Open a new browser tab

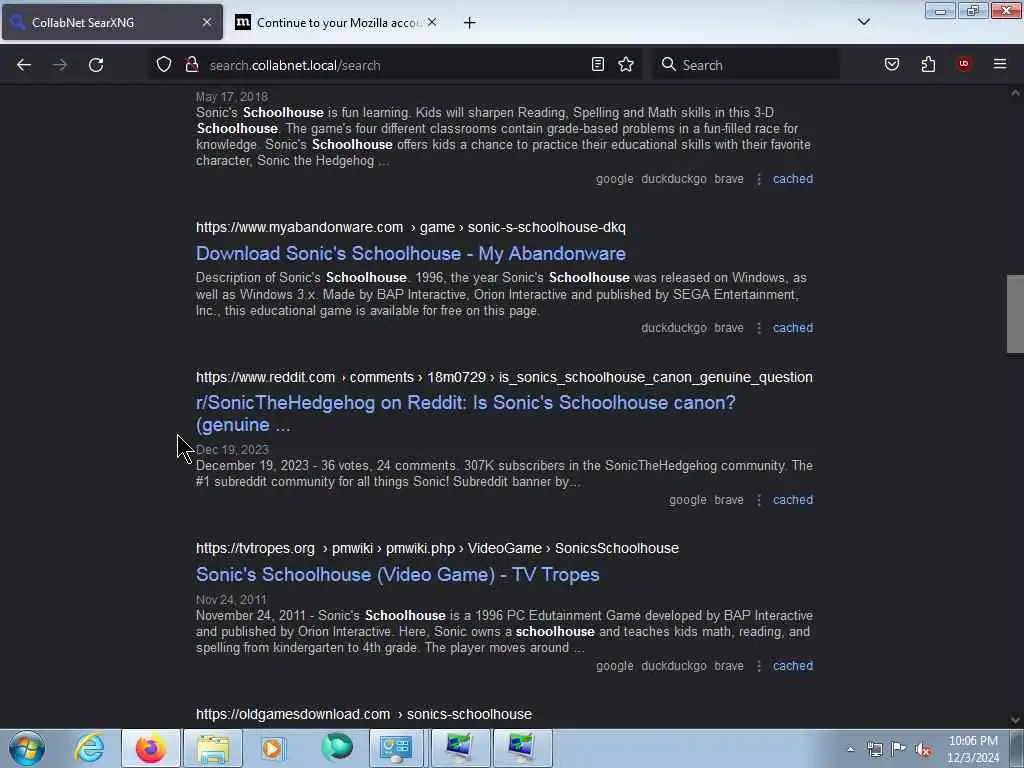470,23
